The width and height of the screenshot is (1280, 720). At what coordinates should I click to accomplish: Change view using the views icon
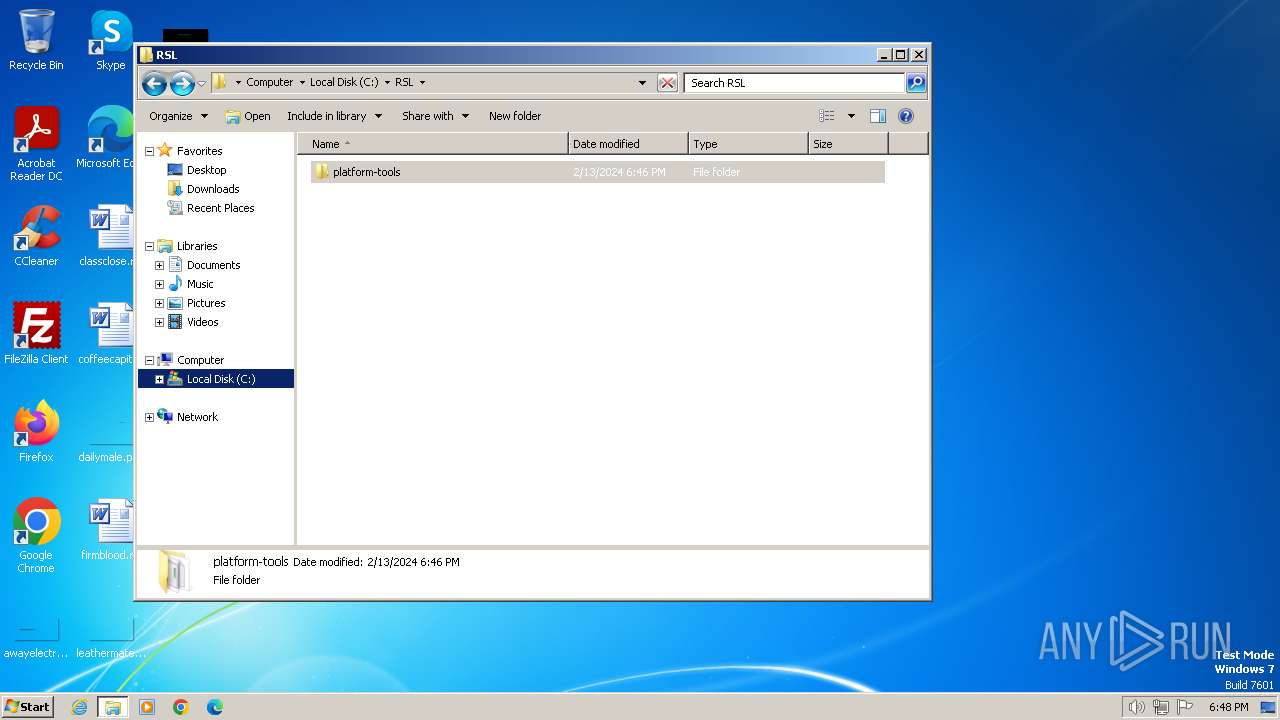click(x=827, y=116)
